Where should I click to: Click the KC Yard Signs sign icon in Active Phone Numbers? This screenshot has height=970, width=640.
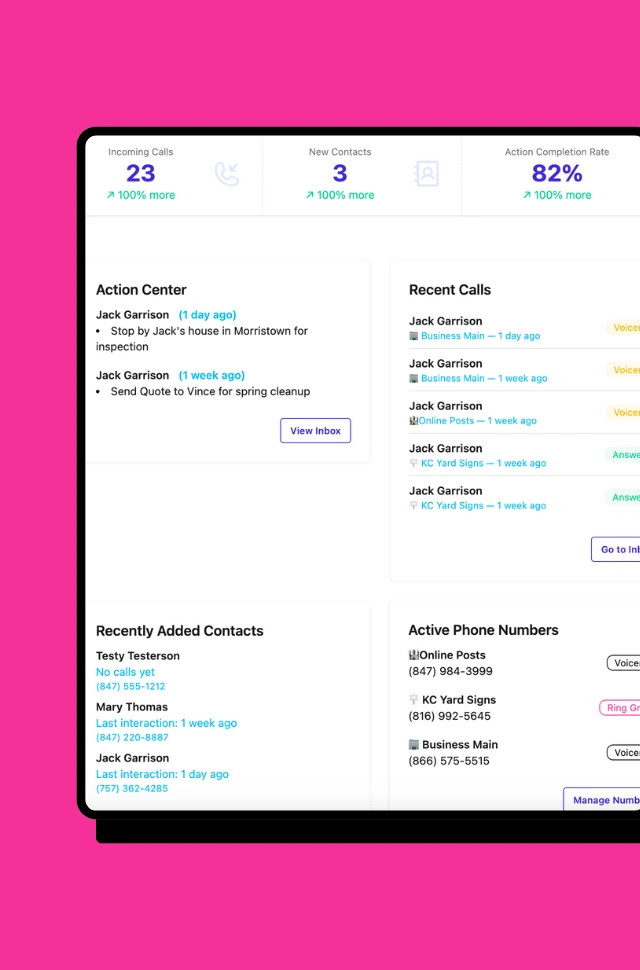point(413,700)
